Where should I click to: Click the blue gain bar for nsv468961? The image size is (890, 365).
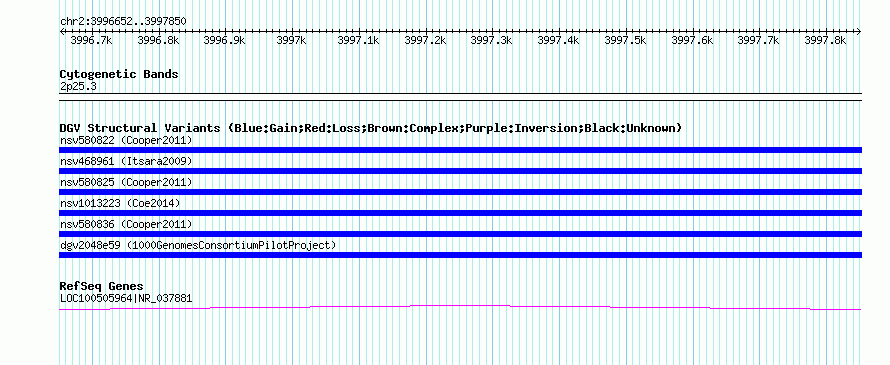(x=460, y=171)
